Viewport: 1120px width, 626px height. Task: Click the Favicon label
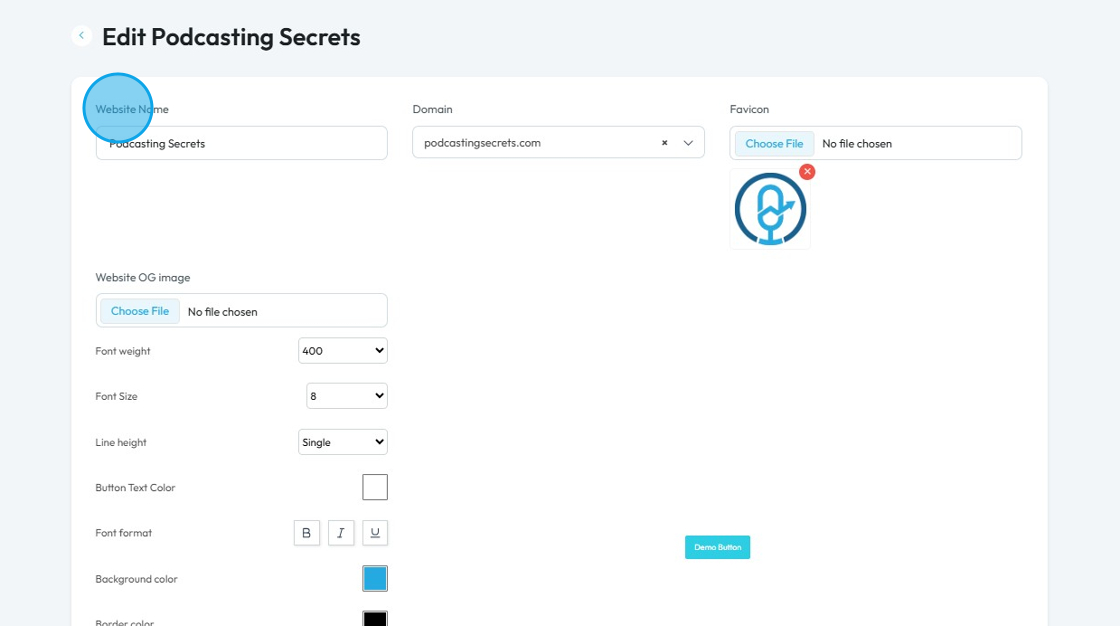(749, 109)
